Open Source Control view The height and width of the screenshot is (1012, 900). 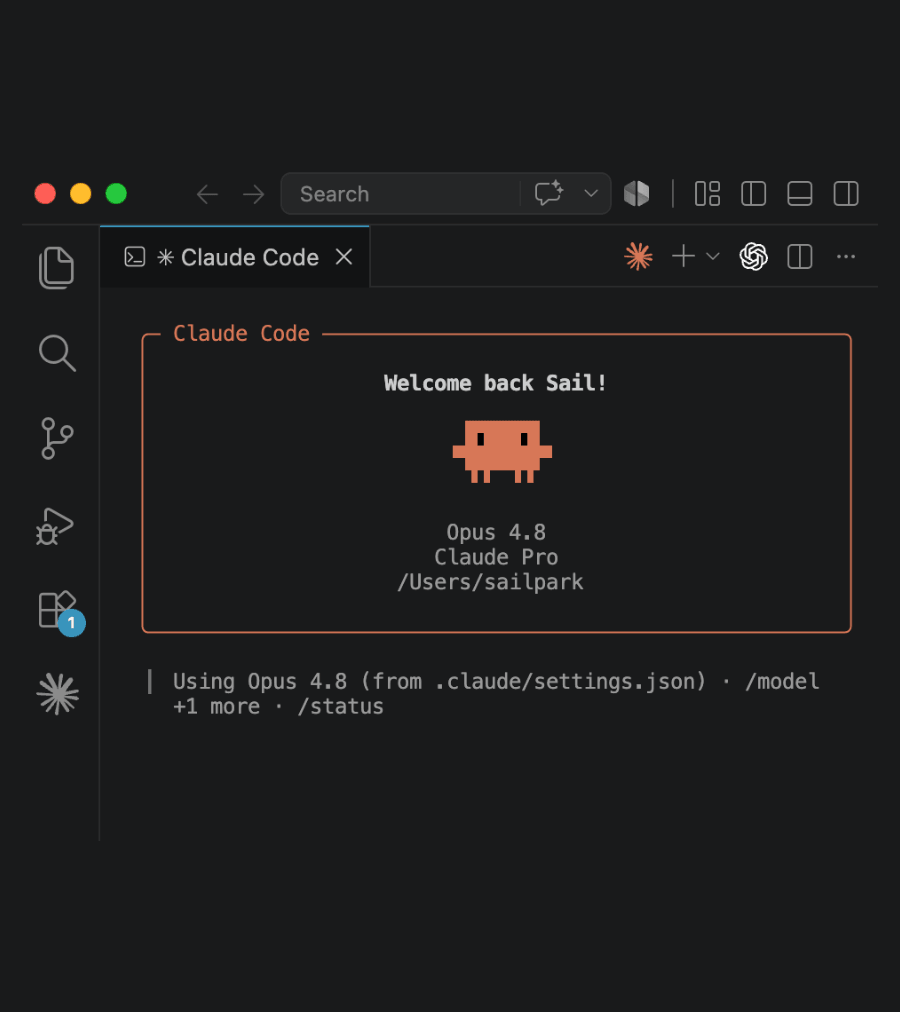pos(57,439)
